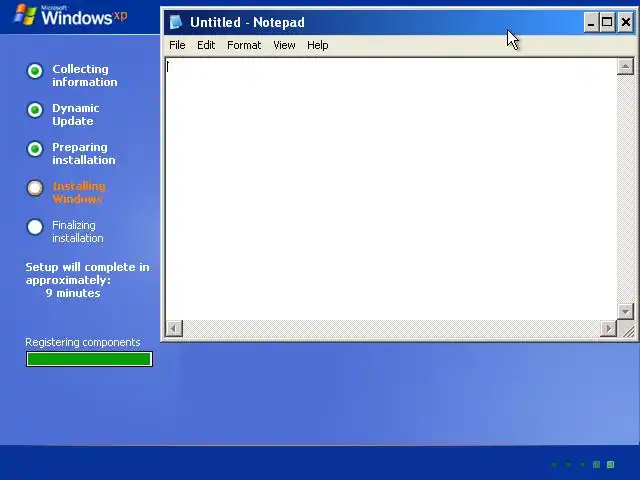Click the Collecting information step indicator
This screenshot has width=640, height=480.
coord(35,71)
